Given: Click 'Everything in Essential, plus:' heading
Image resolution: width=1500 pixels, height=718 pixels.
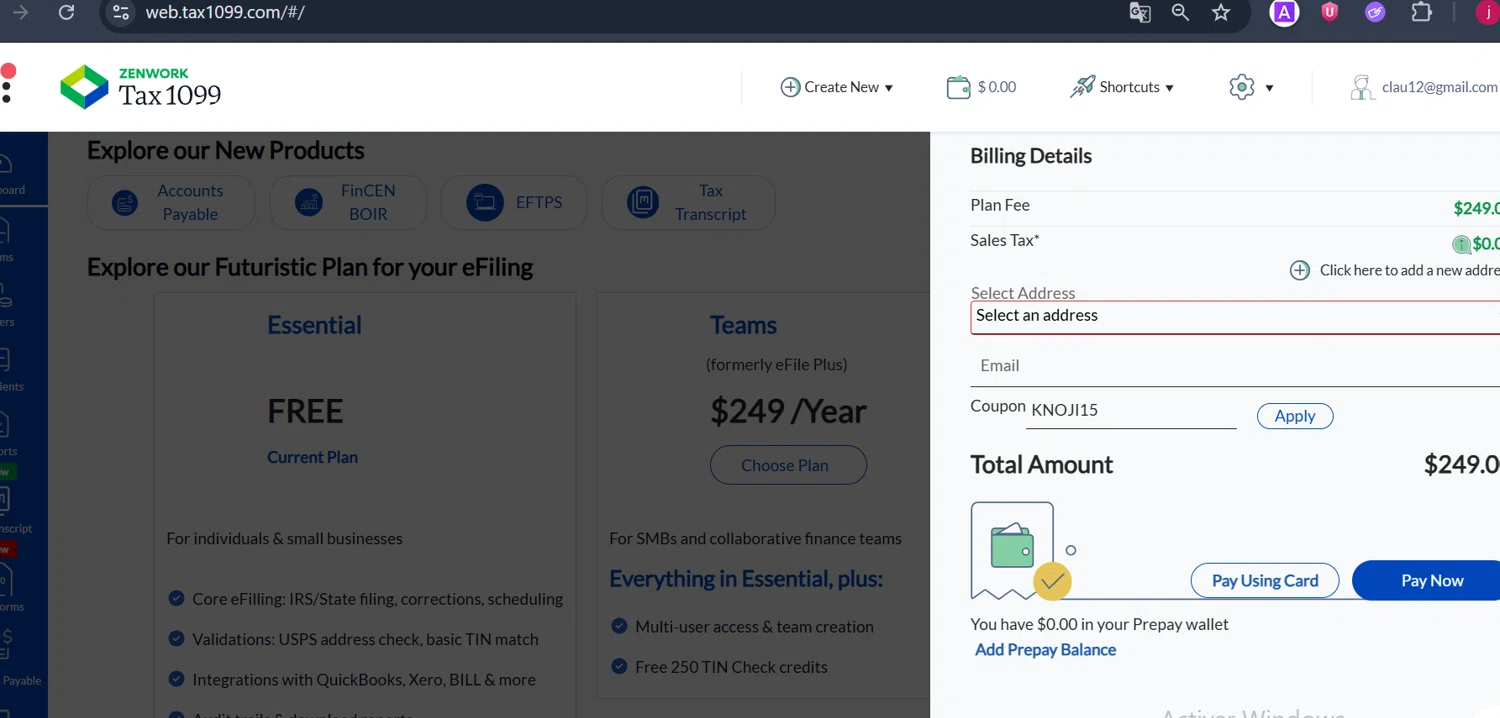Looking at the screenshot, I should (x=746, y=579).
